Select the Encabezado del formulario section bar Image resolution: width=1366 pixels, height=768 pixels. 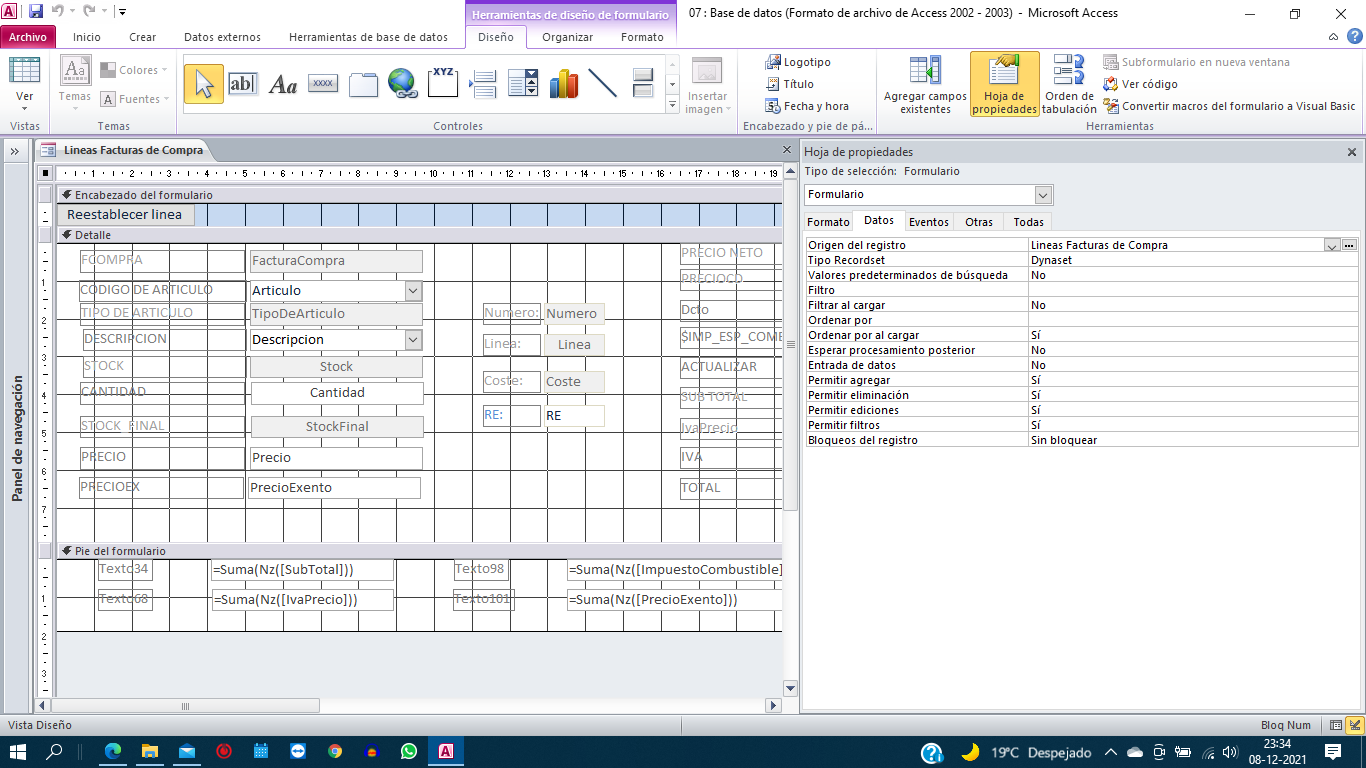click(x=418, y=195)
